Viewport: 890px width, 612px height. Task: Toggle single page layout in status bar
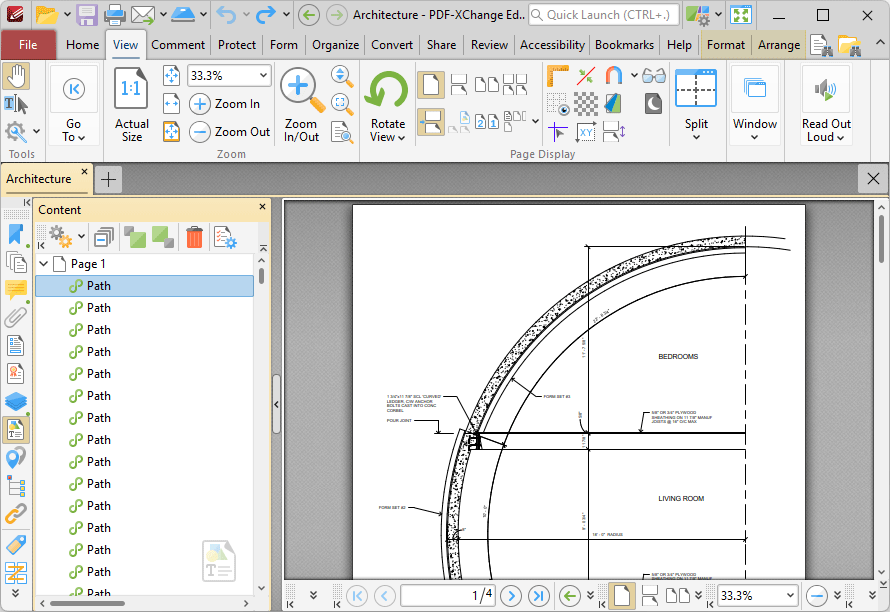(x=622, y=596)
